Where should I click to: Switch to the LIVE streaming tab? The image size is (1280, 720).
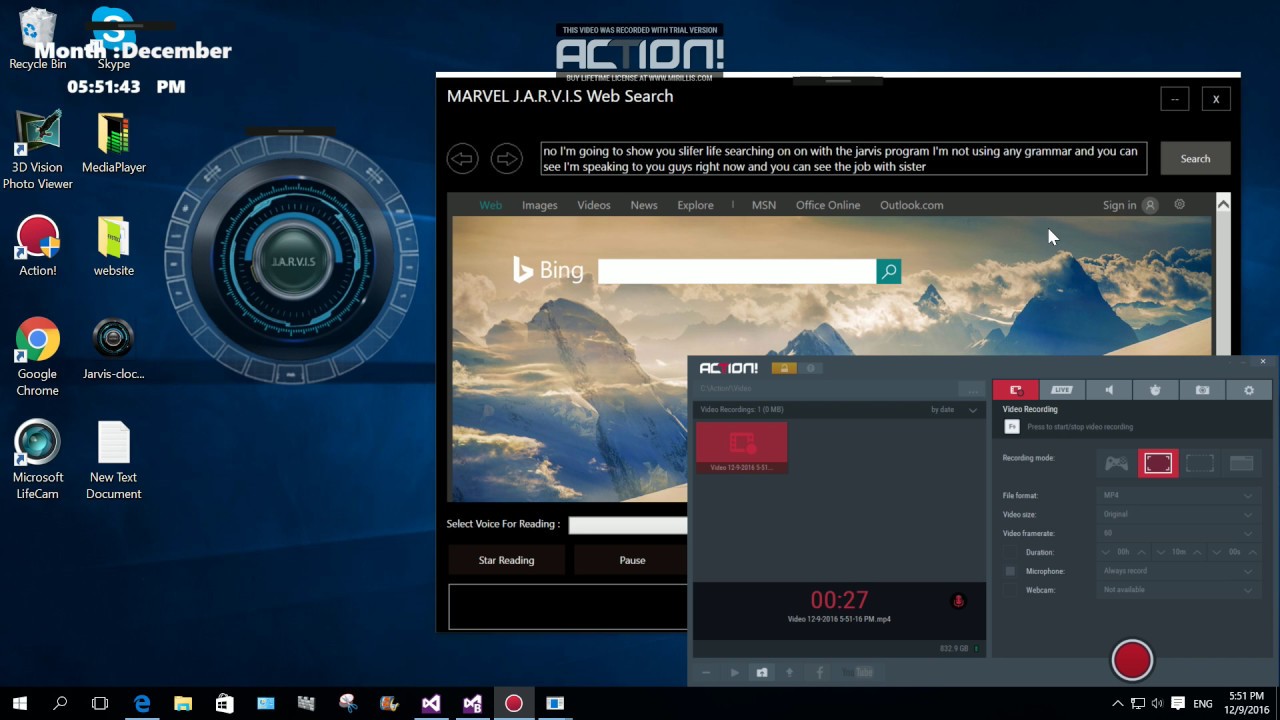(x=1062, y=390)
